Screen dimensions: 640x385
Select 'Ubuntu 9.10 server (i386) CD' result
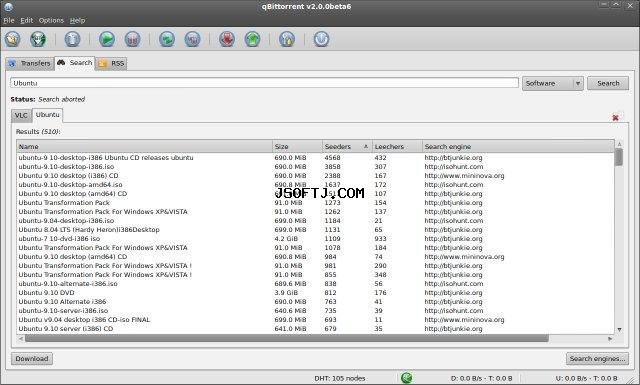315,328
